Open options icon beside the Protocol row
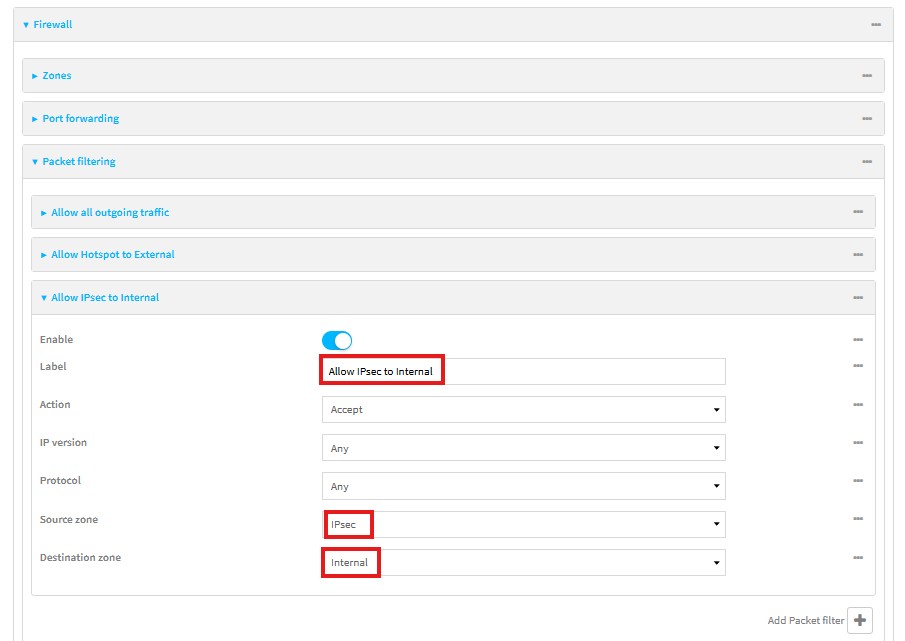This screenshot has width=905, height=641. click(858, 481)
